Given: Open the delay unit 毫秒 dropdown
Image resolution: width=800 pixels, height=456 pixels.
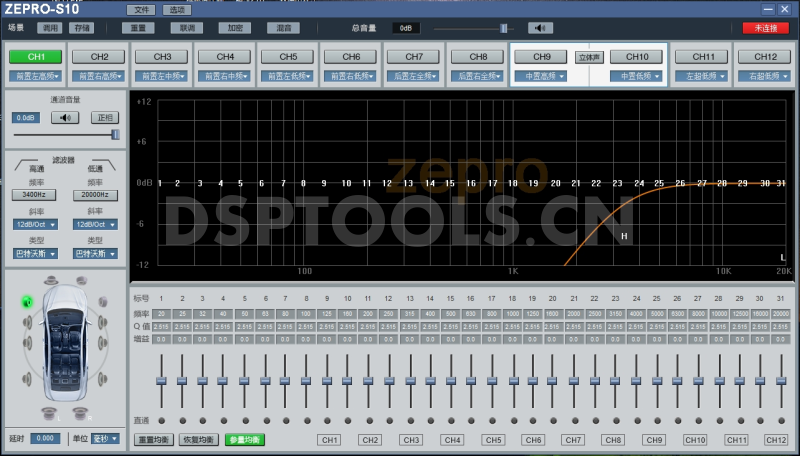Looking at the screenshot, I should (x=105, y=438).
